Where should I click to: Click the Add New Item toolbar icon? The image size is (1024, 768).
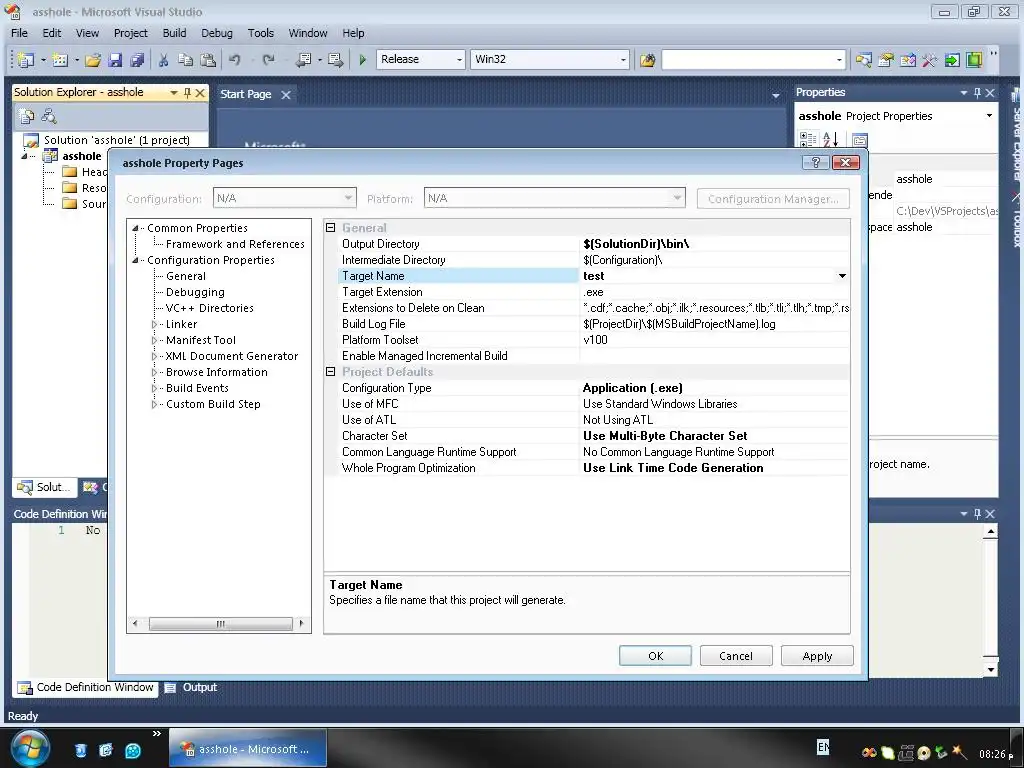point(60,60)
